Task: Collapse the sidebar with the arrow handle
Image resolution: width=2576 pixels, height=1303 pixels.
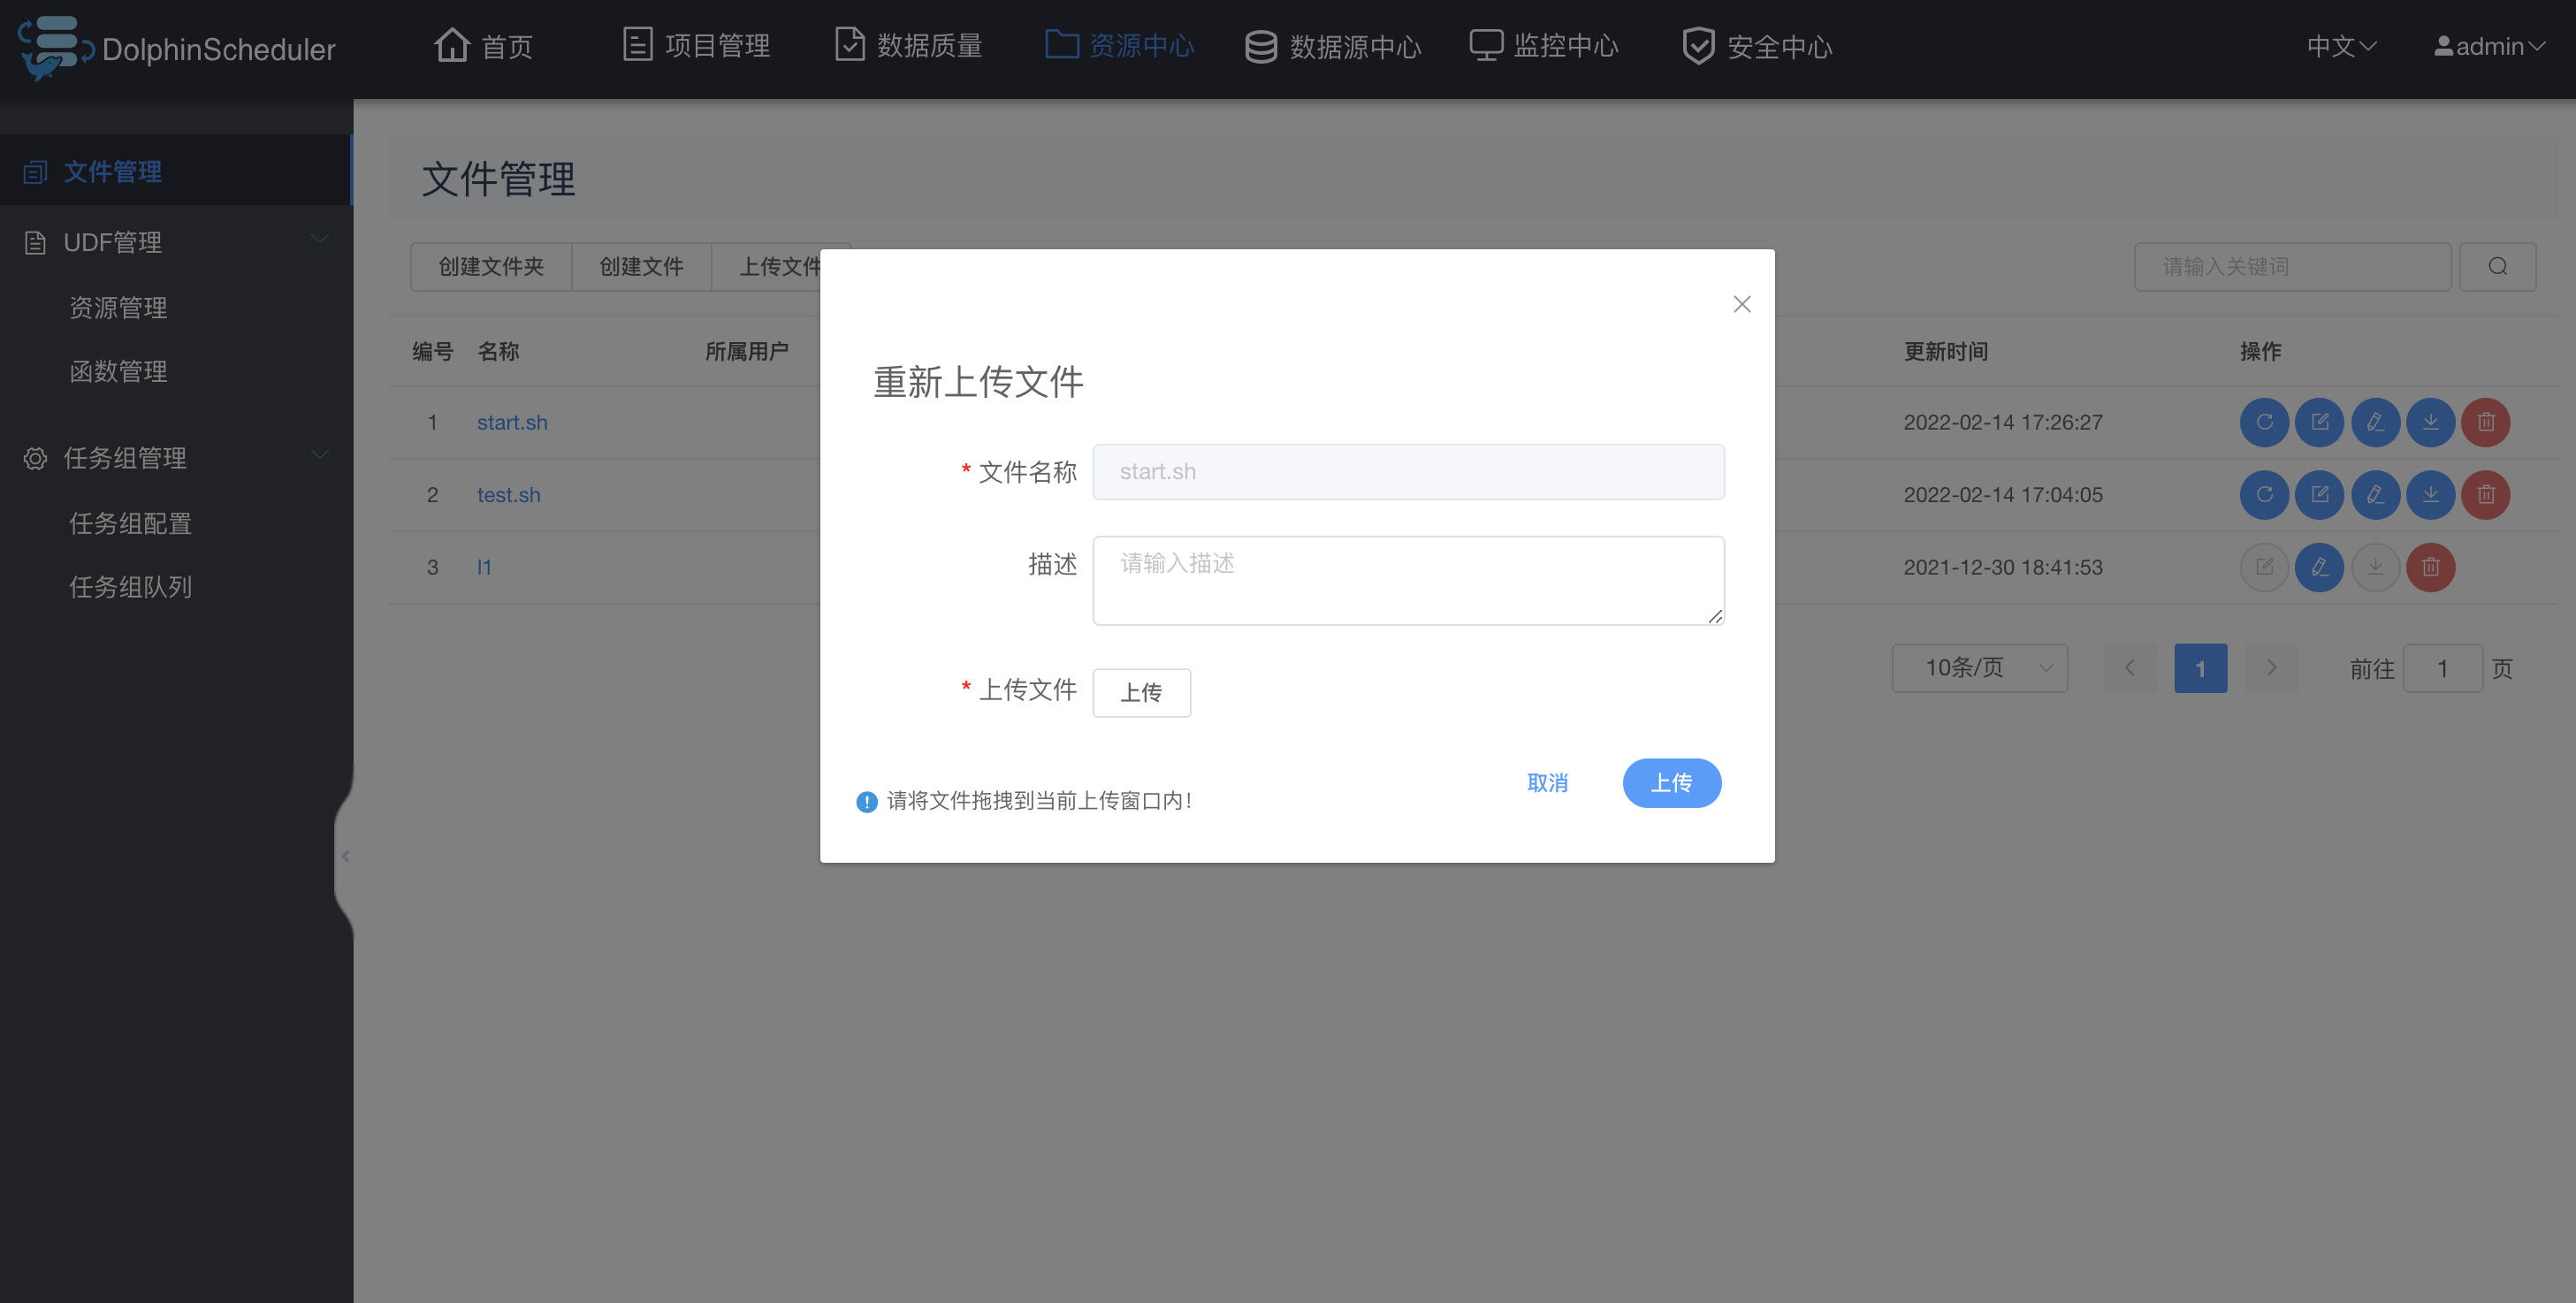Action: [345, 856]
